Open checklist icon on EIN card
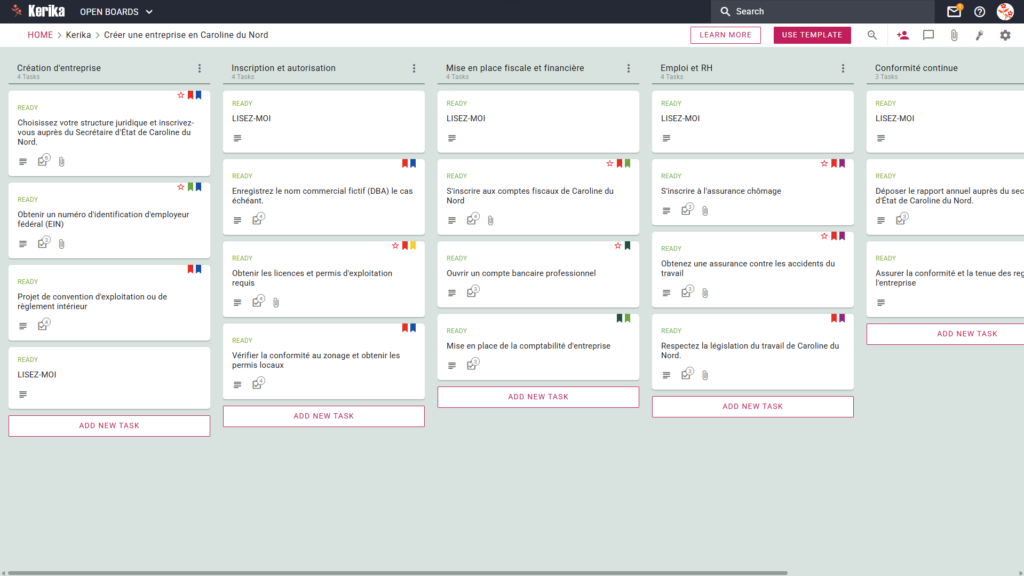This screenshot has width=1024, height=576. pyautogui.click(x=43, y=243)
